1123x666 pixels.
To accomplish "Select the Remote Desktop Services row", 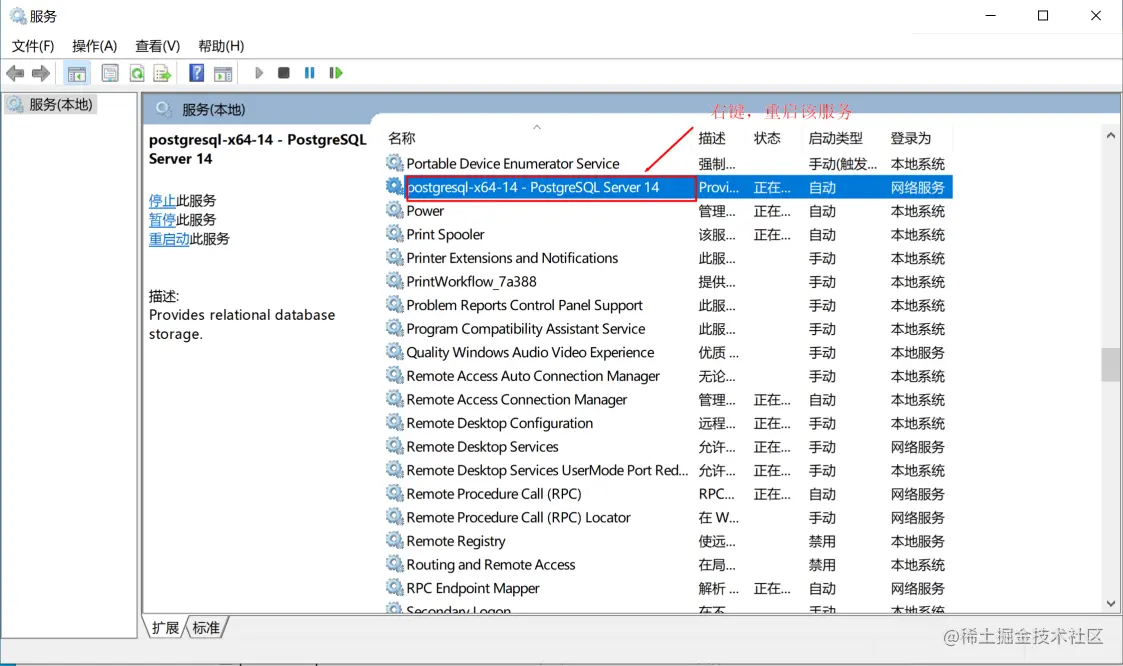I will [x=669, y=448].
